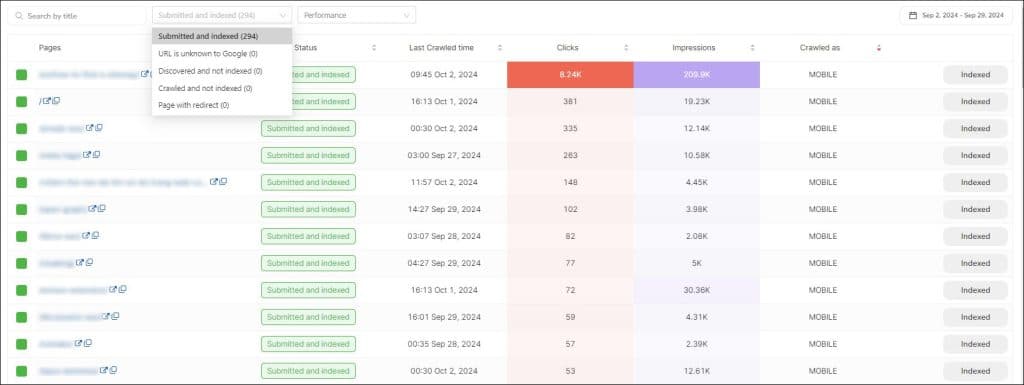Open external link icon in 77-clicks row
1024x385 pixels.
click(x=80, y=262)
